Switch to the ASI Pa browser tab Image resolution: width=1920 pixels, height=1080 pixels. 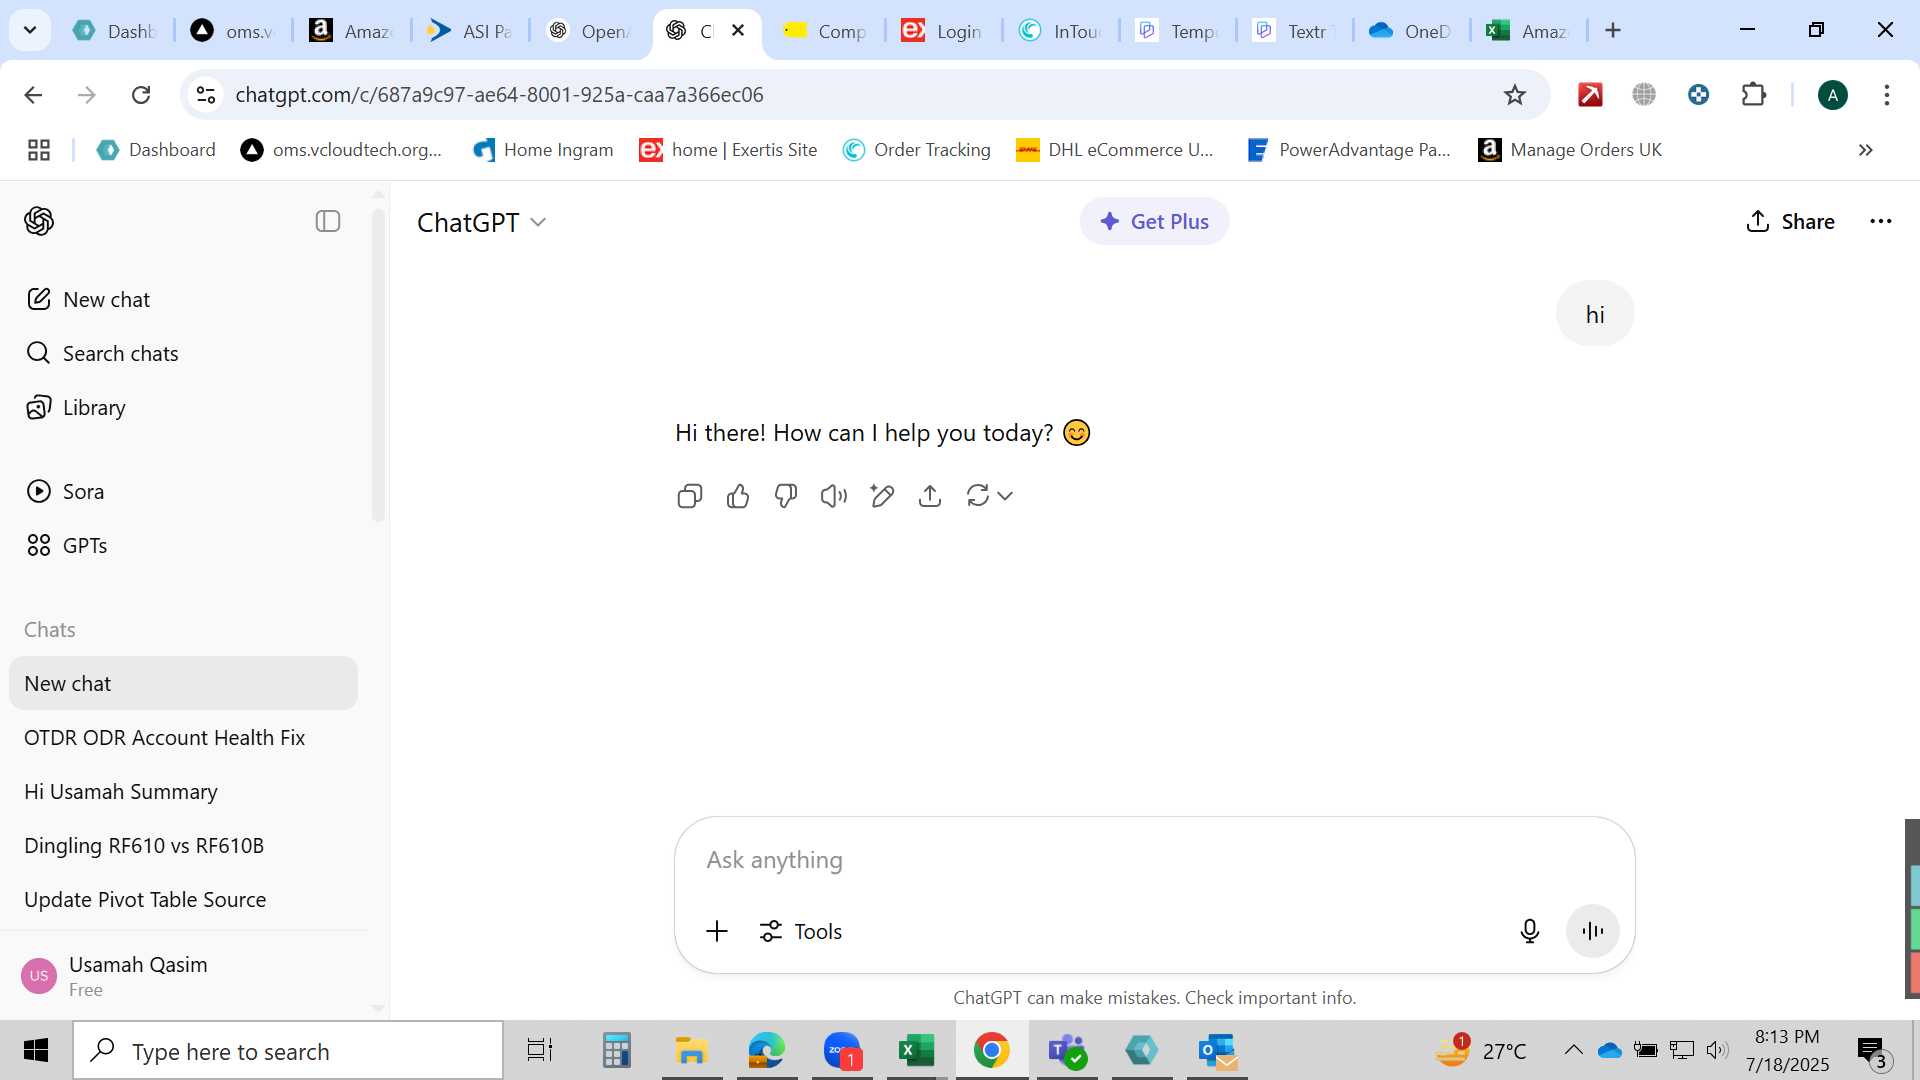470,31
